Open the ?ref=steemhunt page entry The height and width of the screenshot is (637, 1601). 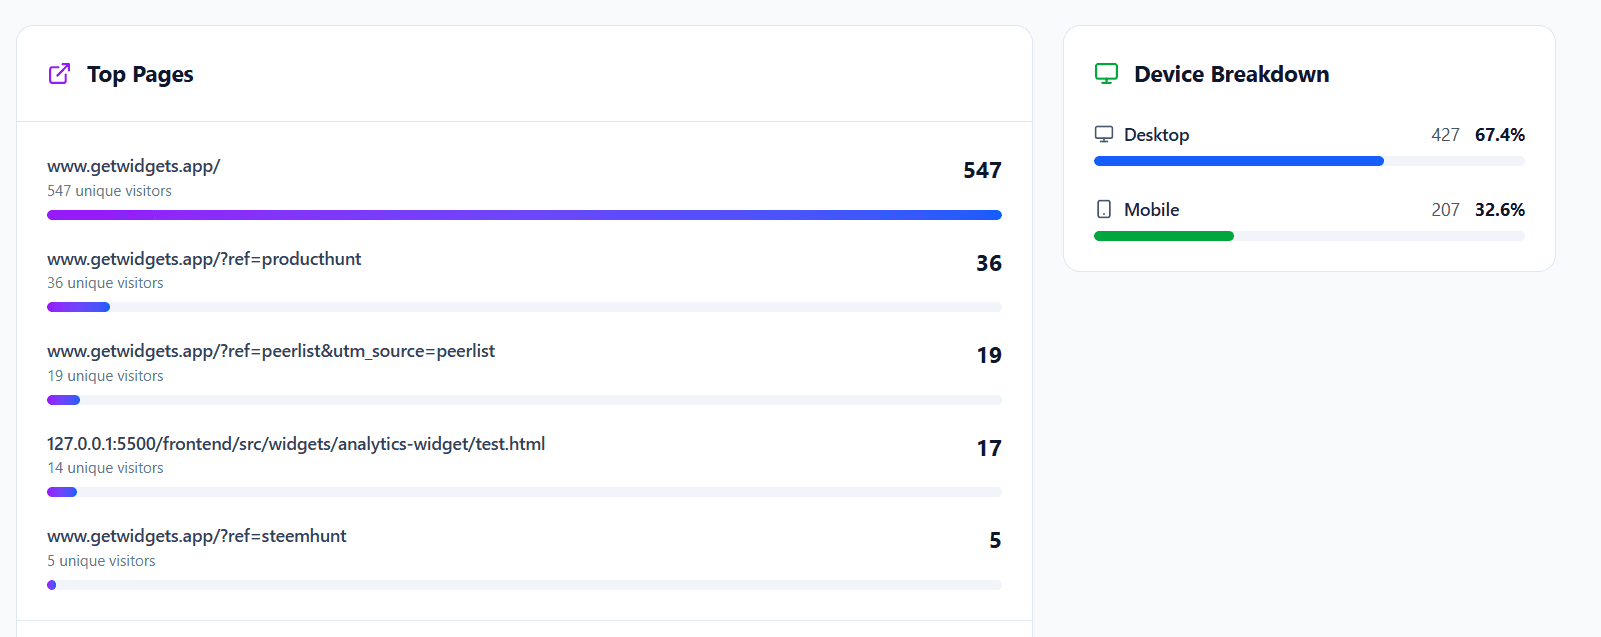[197, 536]
